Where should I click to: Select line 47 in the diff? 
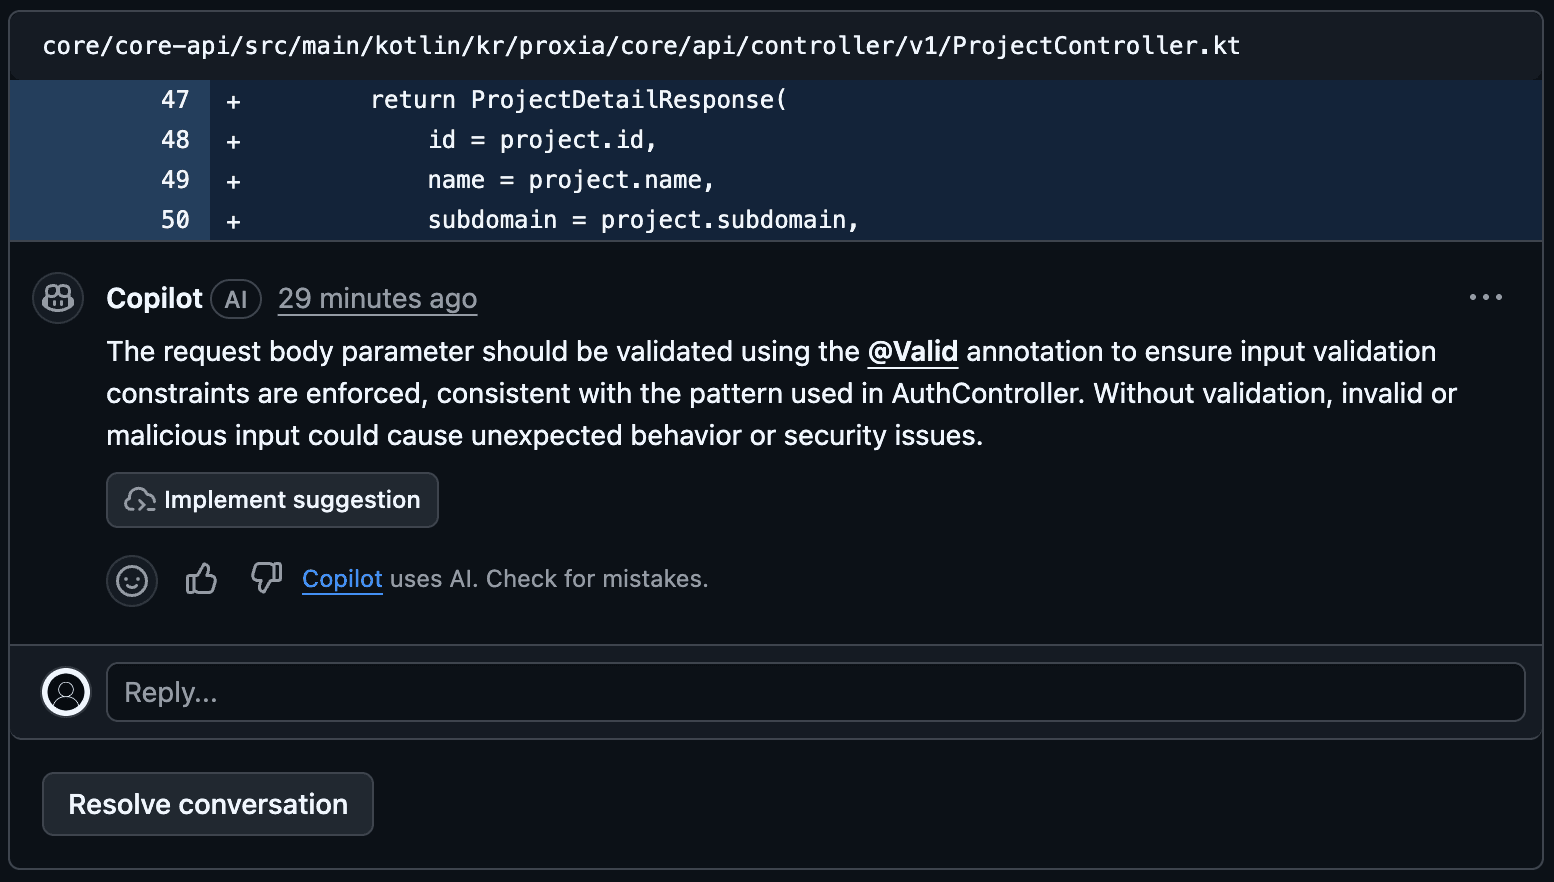(x=174, y=100)
